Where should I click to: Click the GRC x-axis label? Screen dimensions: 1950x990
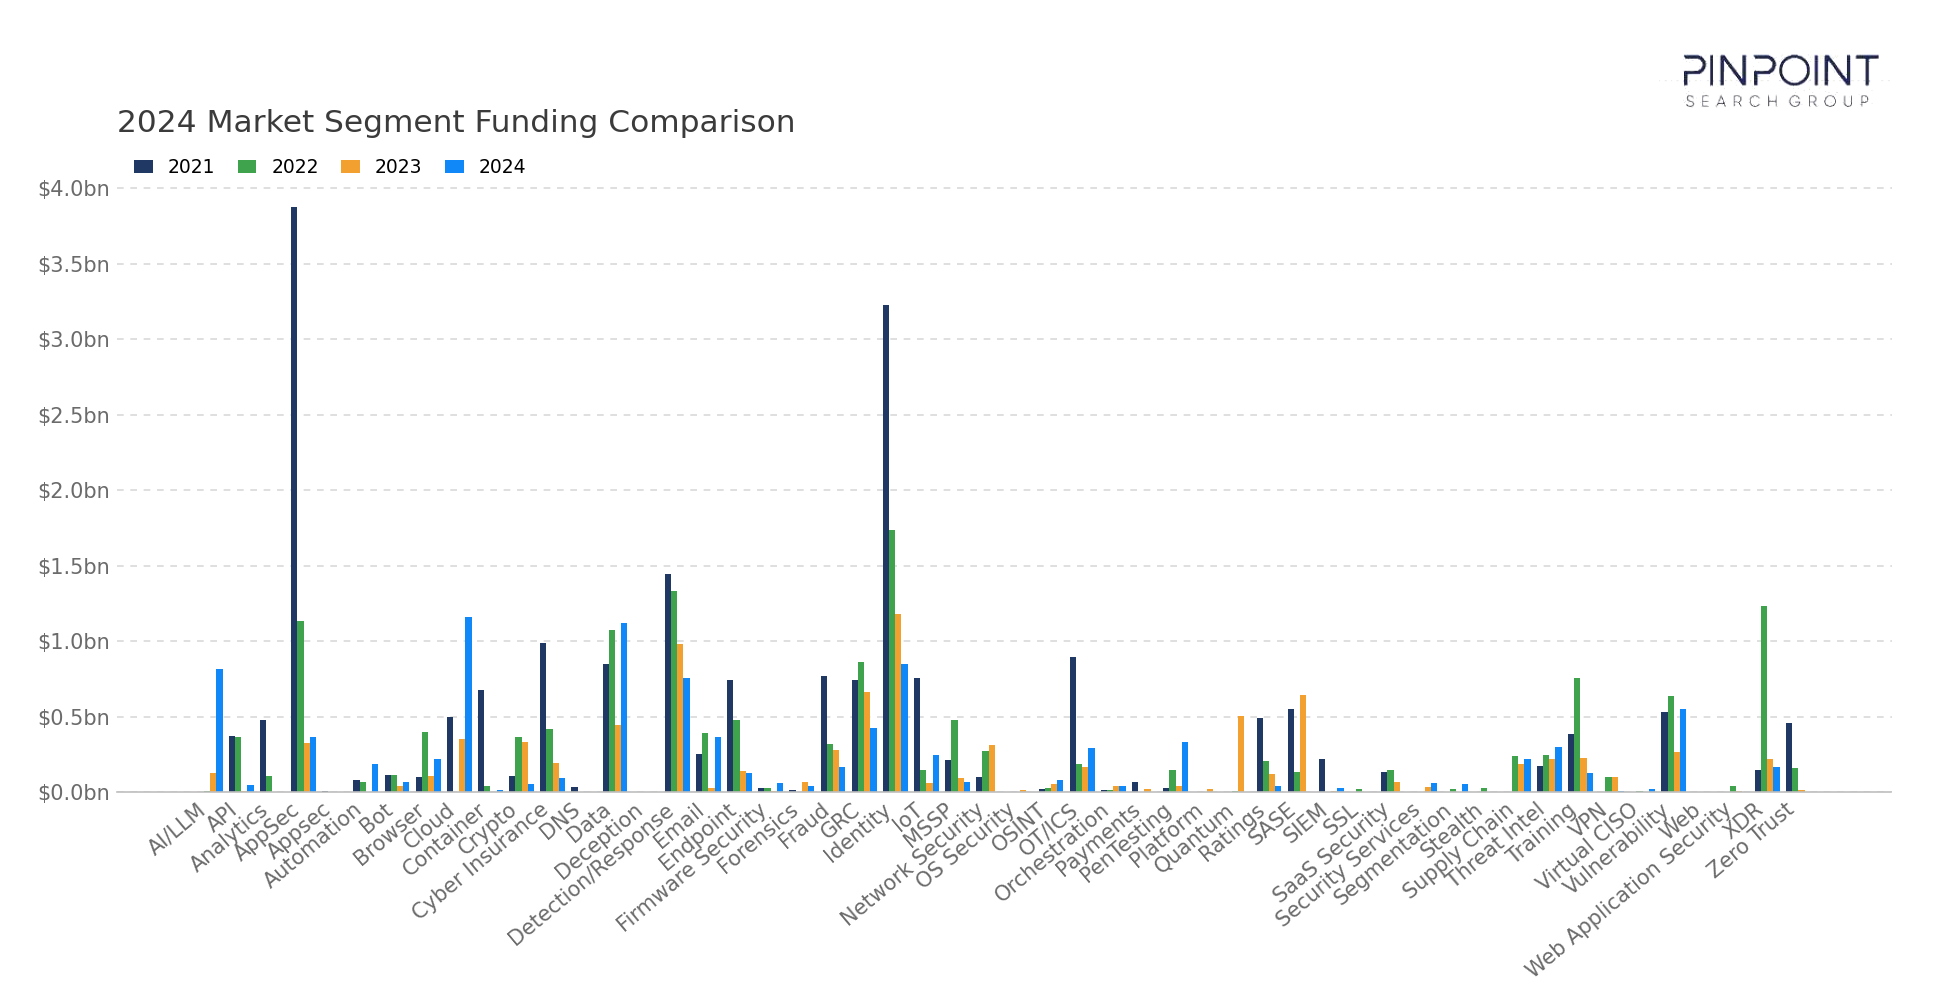[841, 820]
